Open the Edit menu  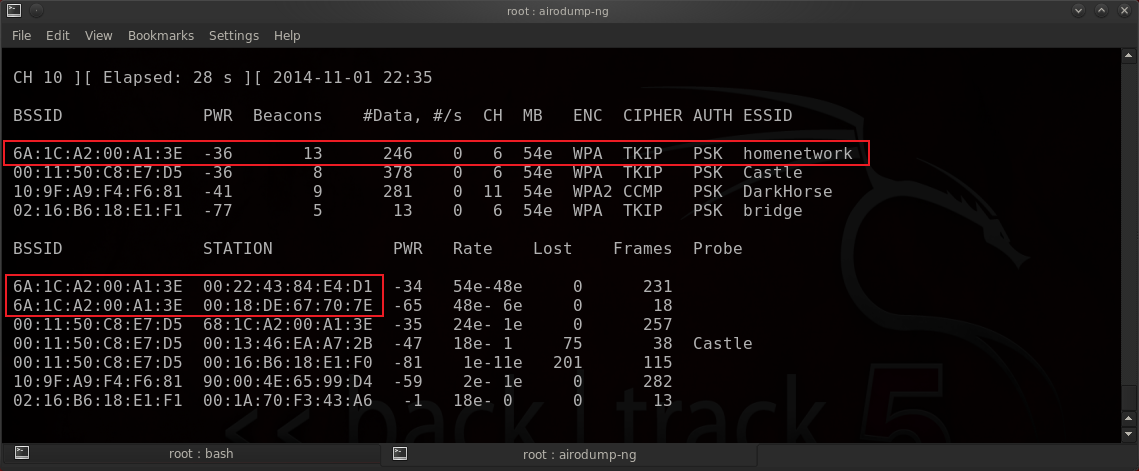point(57,35)
